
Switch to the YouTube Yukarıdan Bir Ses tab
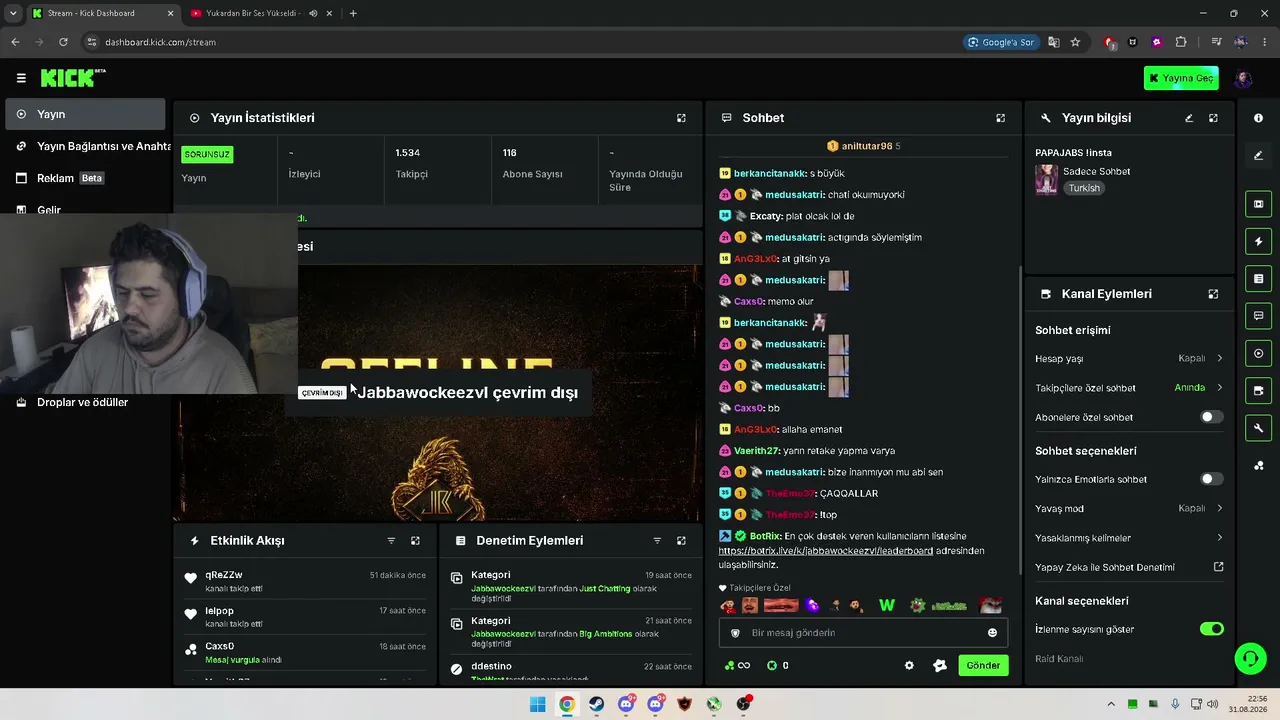[x=262, y=13]
